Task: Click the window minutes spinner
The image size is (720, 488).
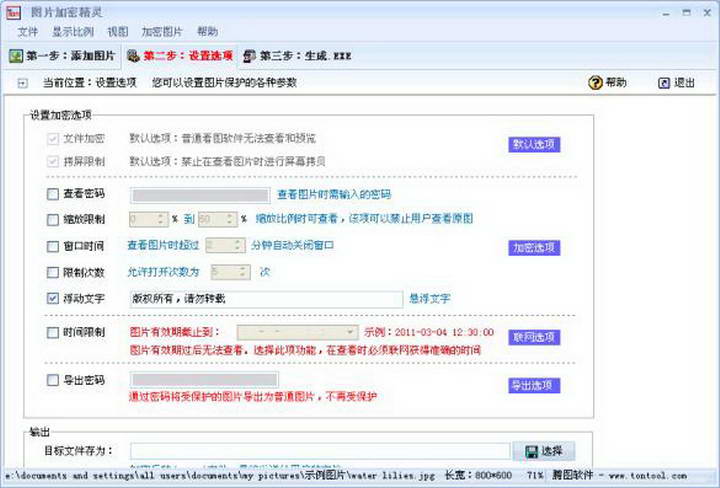Action: coord(225,246)
